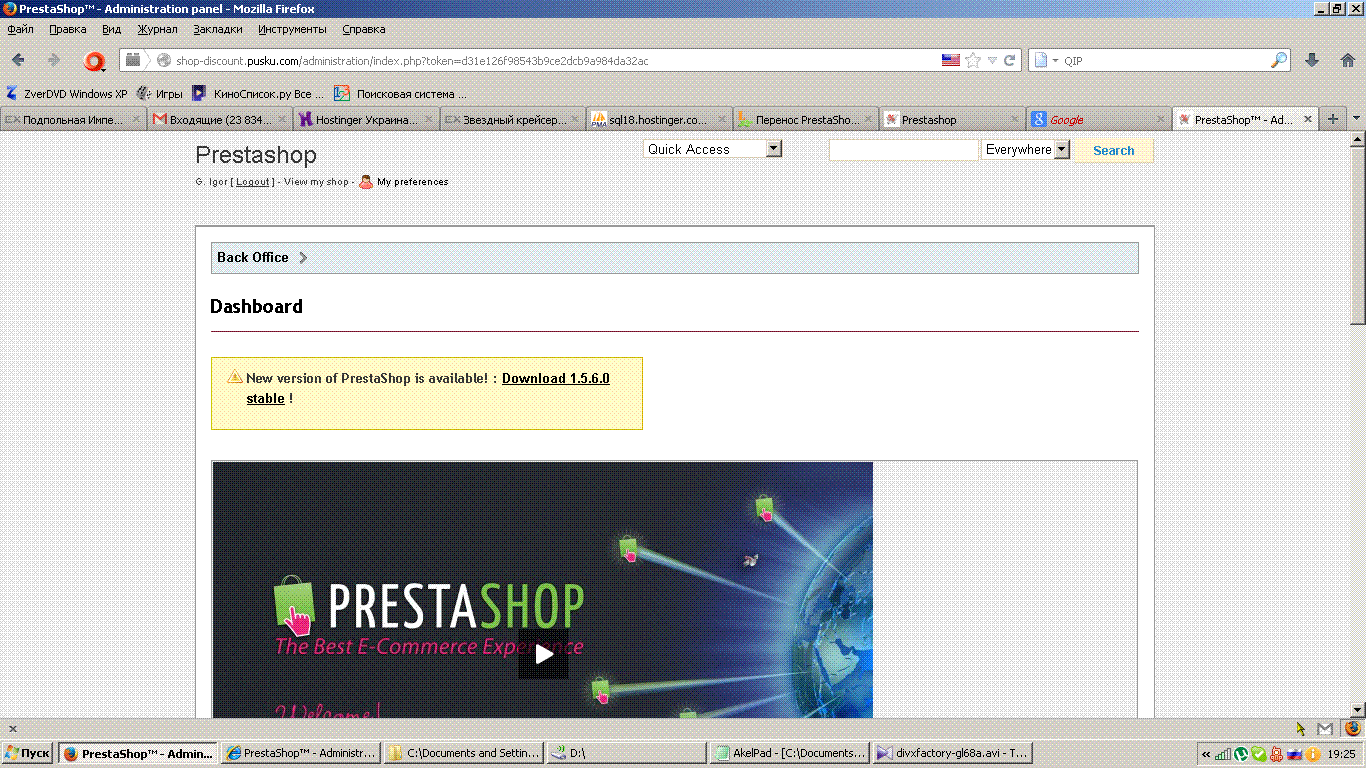Click the My preferences user icon
1366x768 pixels.
[366, 182]
